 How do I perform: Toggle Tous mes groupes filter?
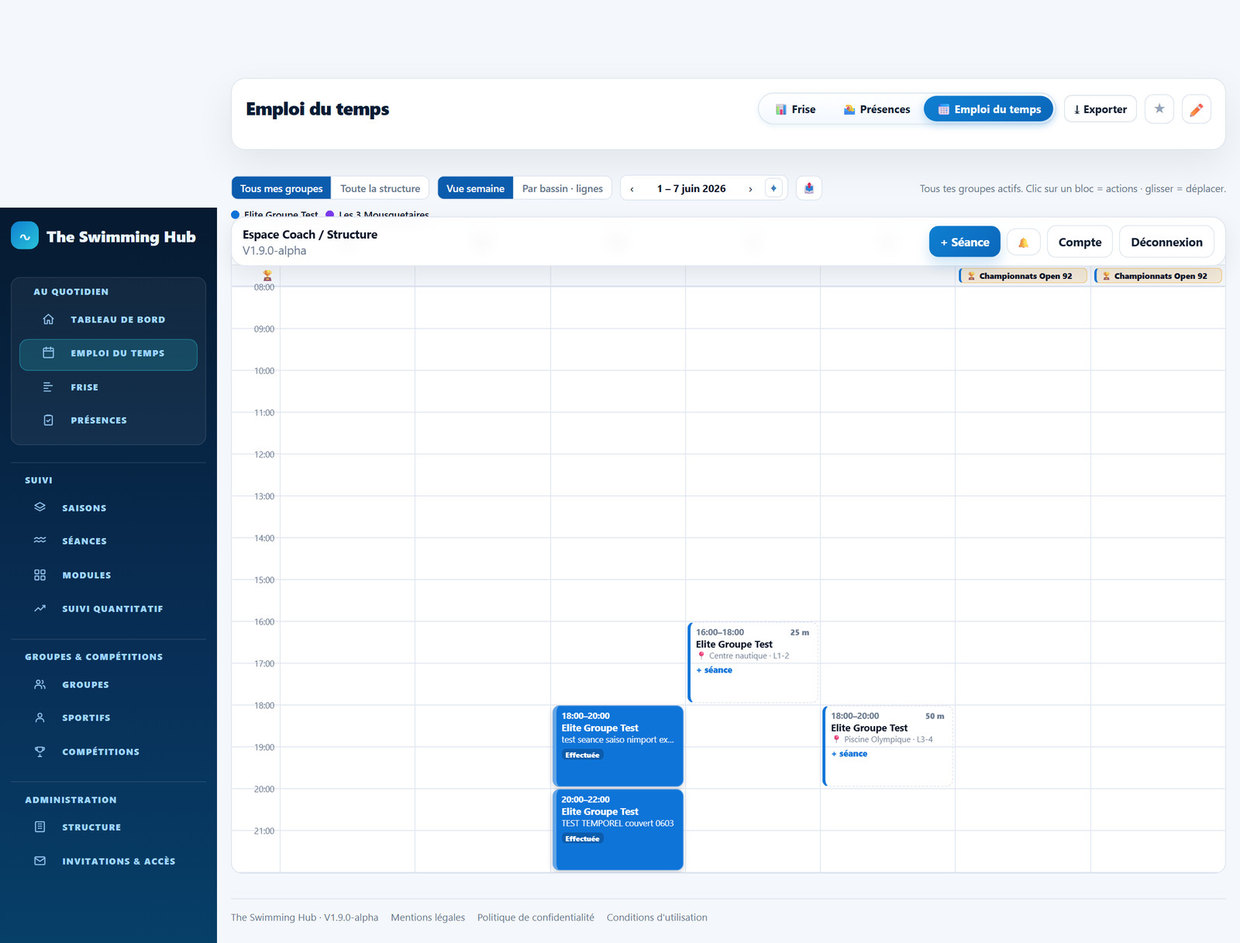tap(282, 188)
